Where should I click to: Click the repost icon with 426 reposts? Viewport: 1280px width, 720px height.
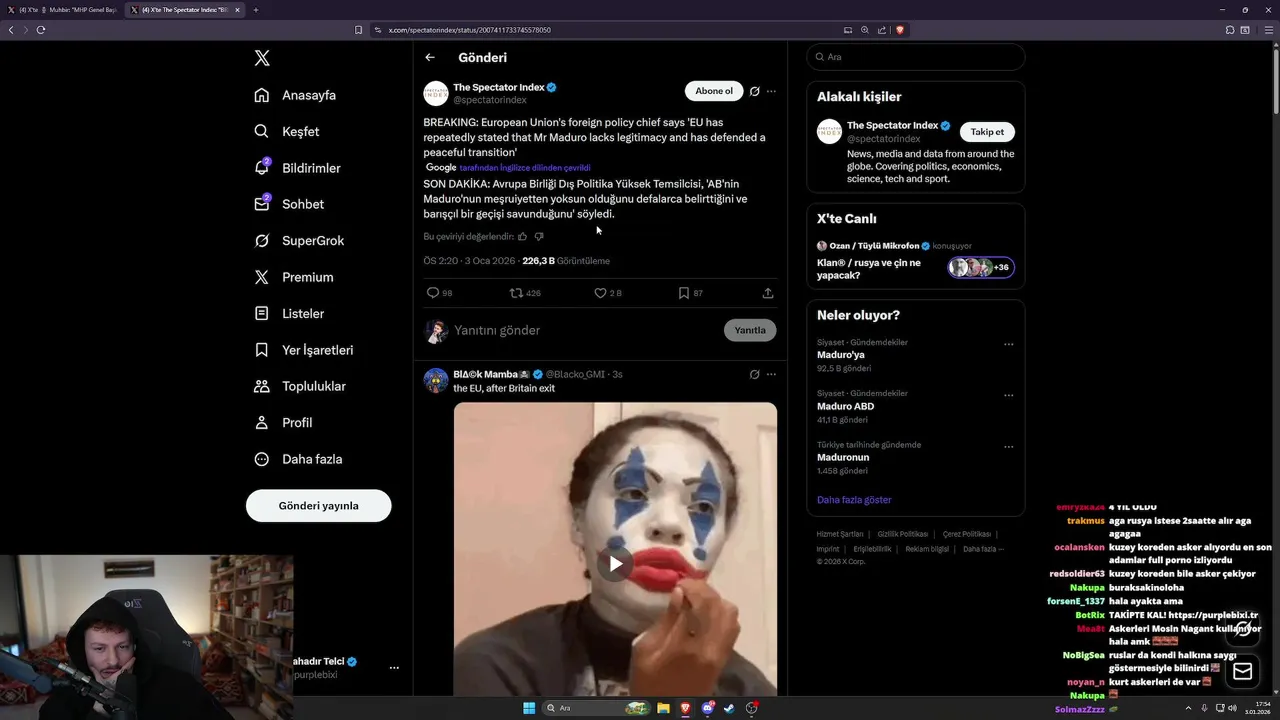[516, 293]
